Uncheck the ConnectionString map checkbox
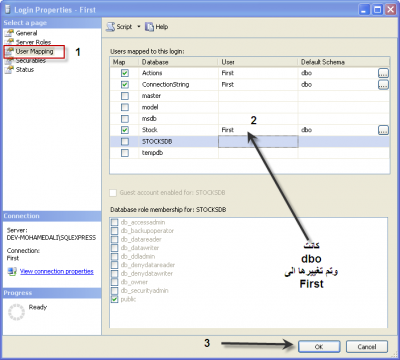 [125, 85]
